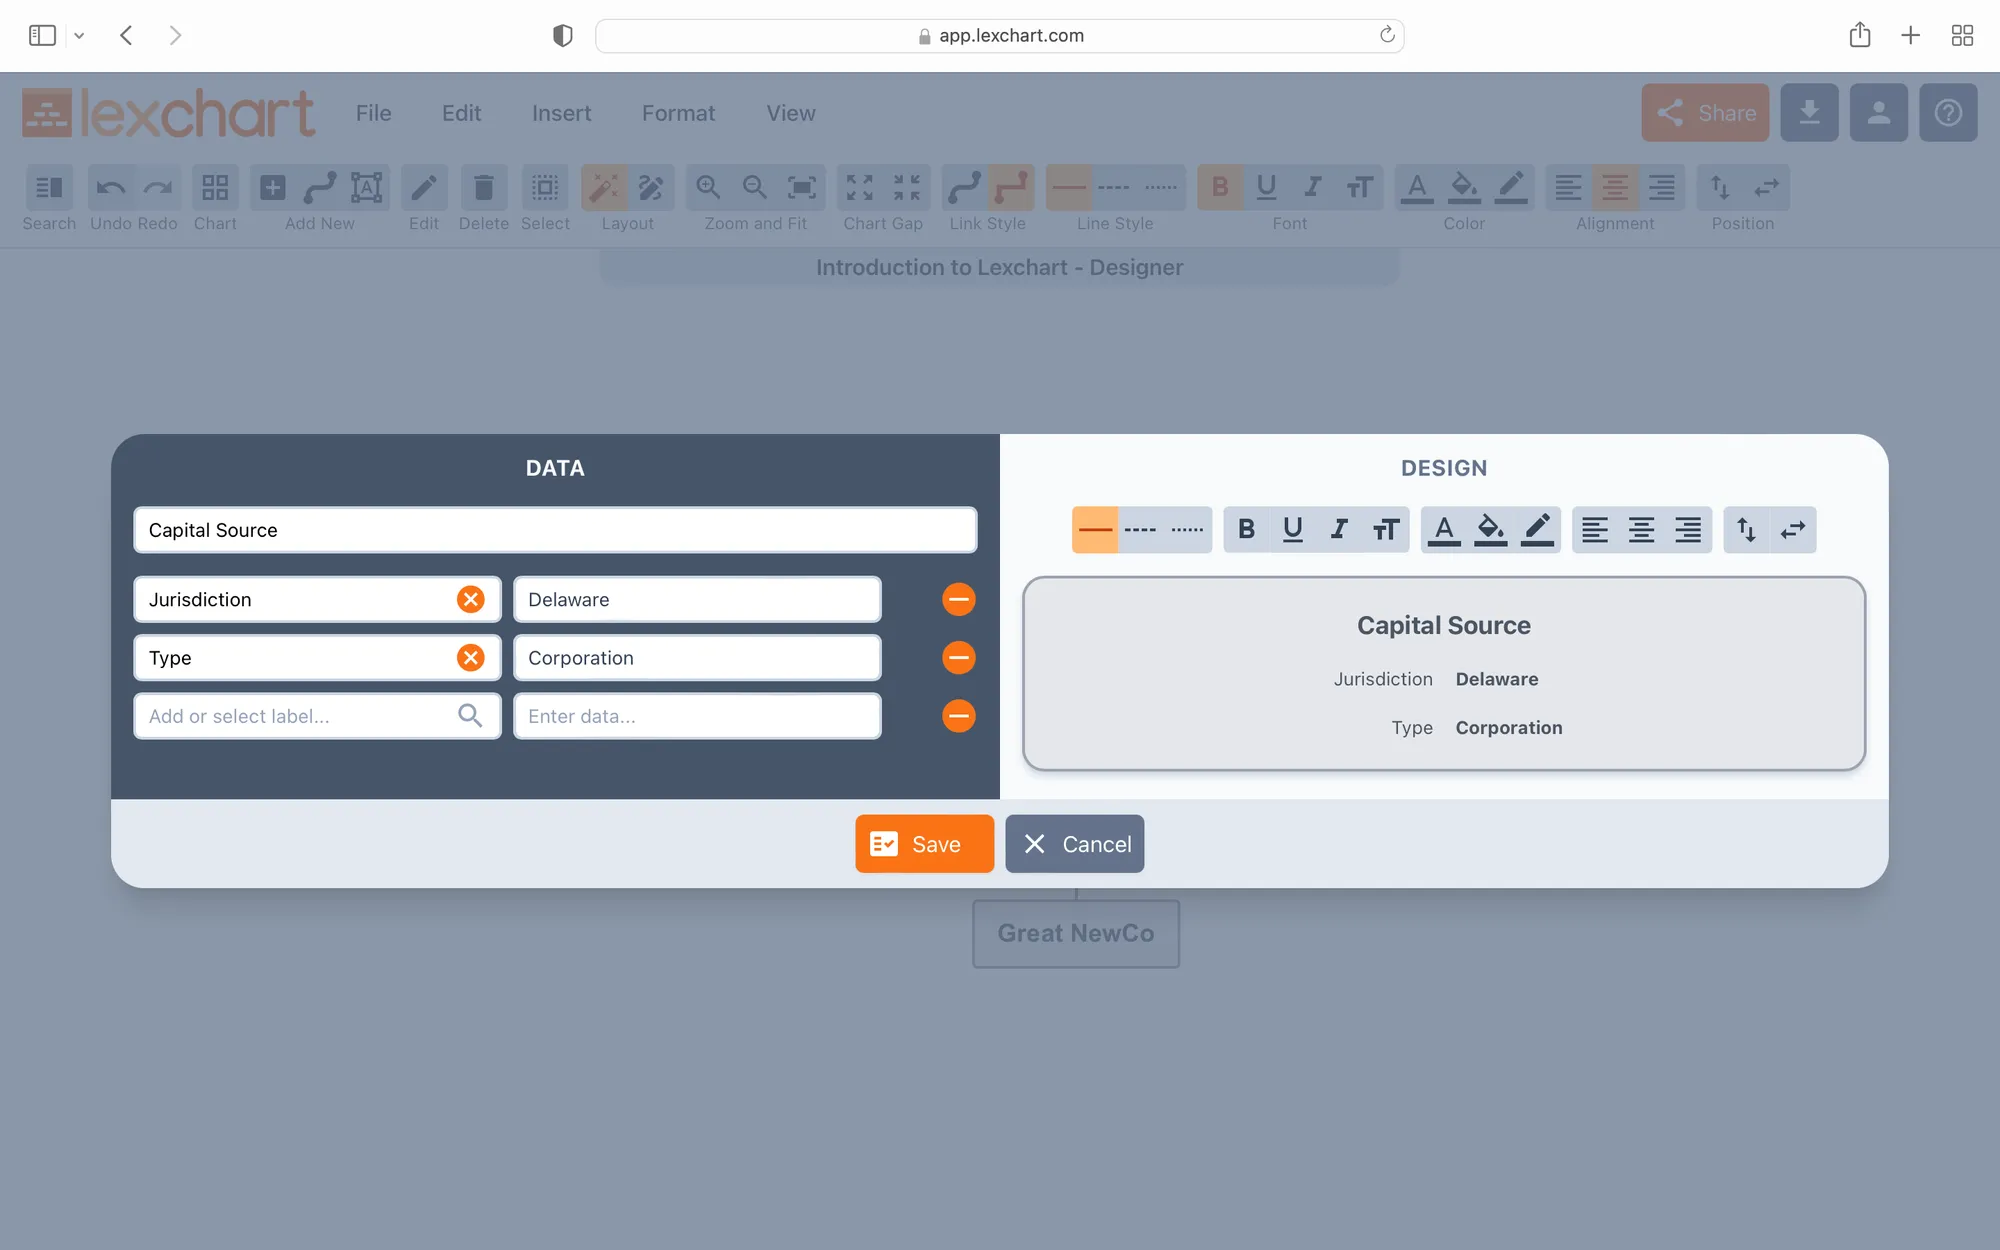
Task: Click the Italic formatting icon in Design panel
Action: 1338,530
